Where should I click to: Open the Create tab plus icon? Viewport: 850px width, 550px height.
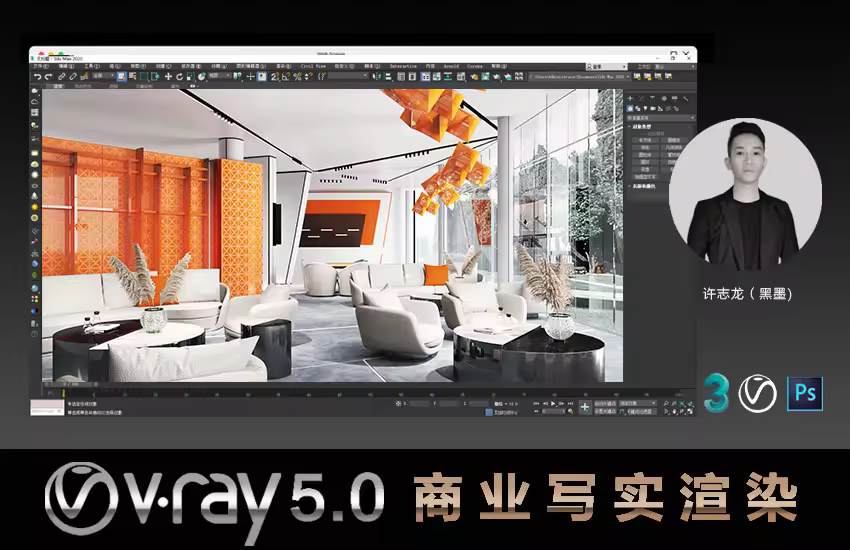631,99
